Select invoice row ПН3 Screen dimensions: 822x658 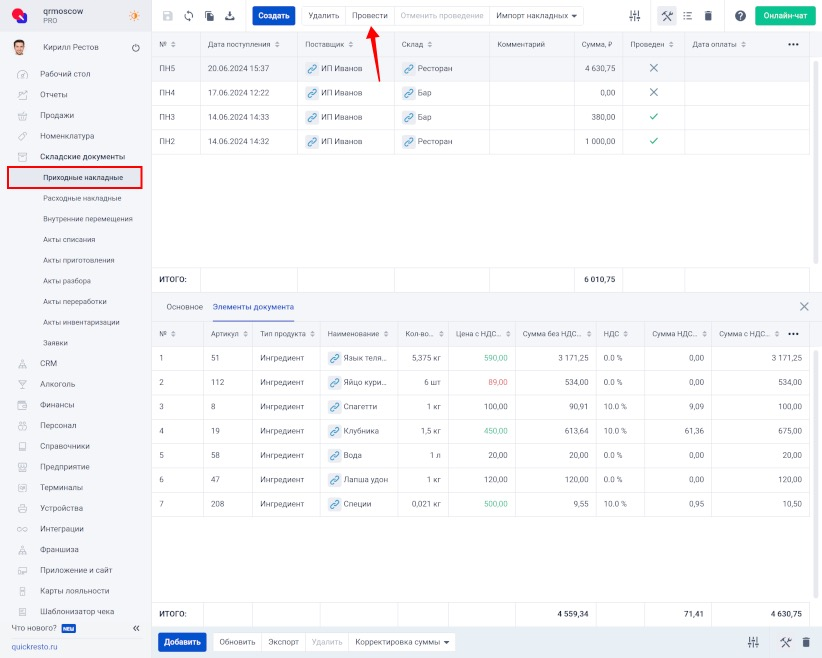coord(481,117)
